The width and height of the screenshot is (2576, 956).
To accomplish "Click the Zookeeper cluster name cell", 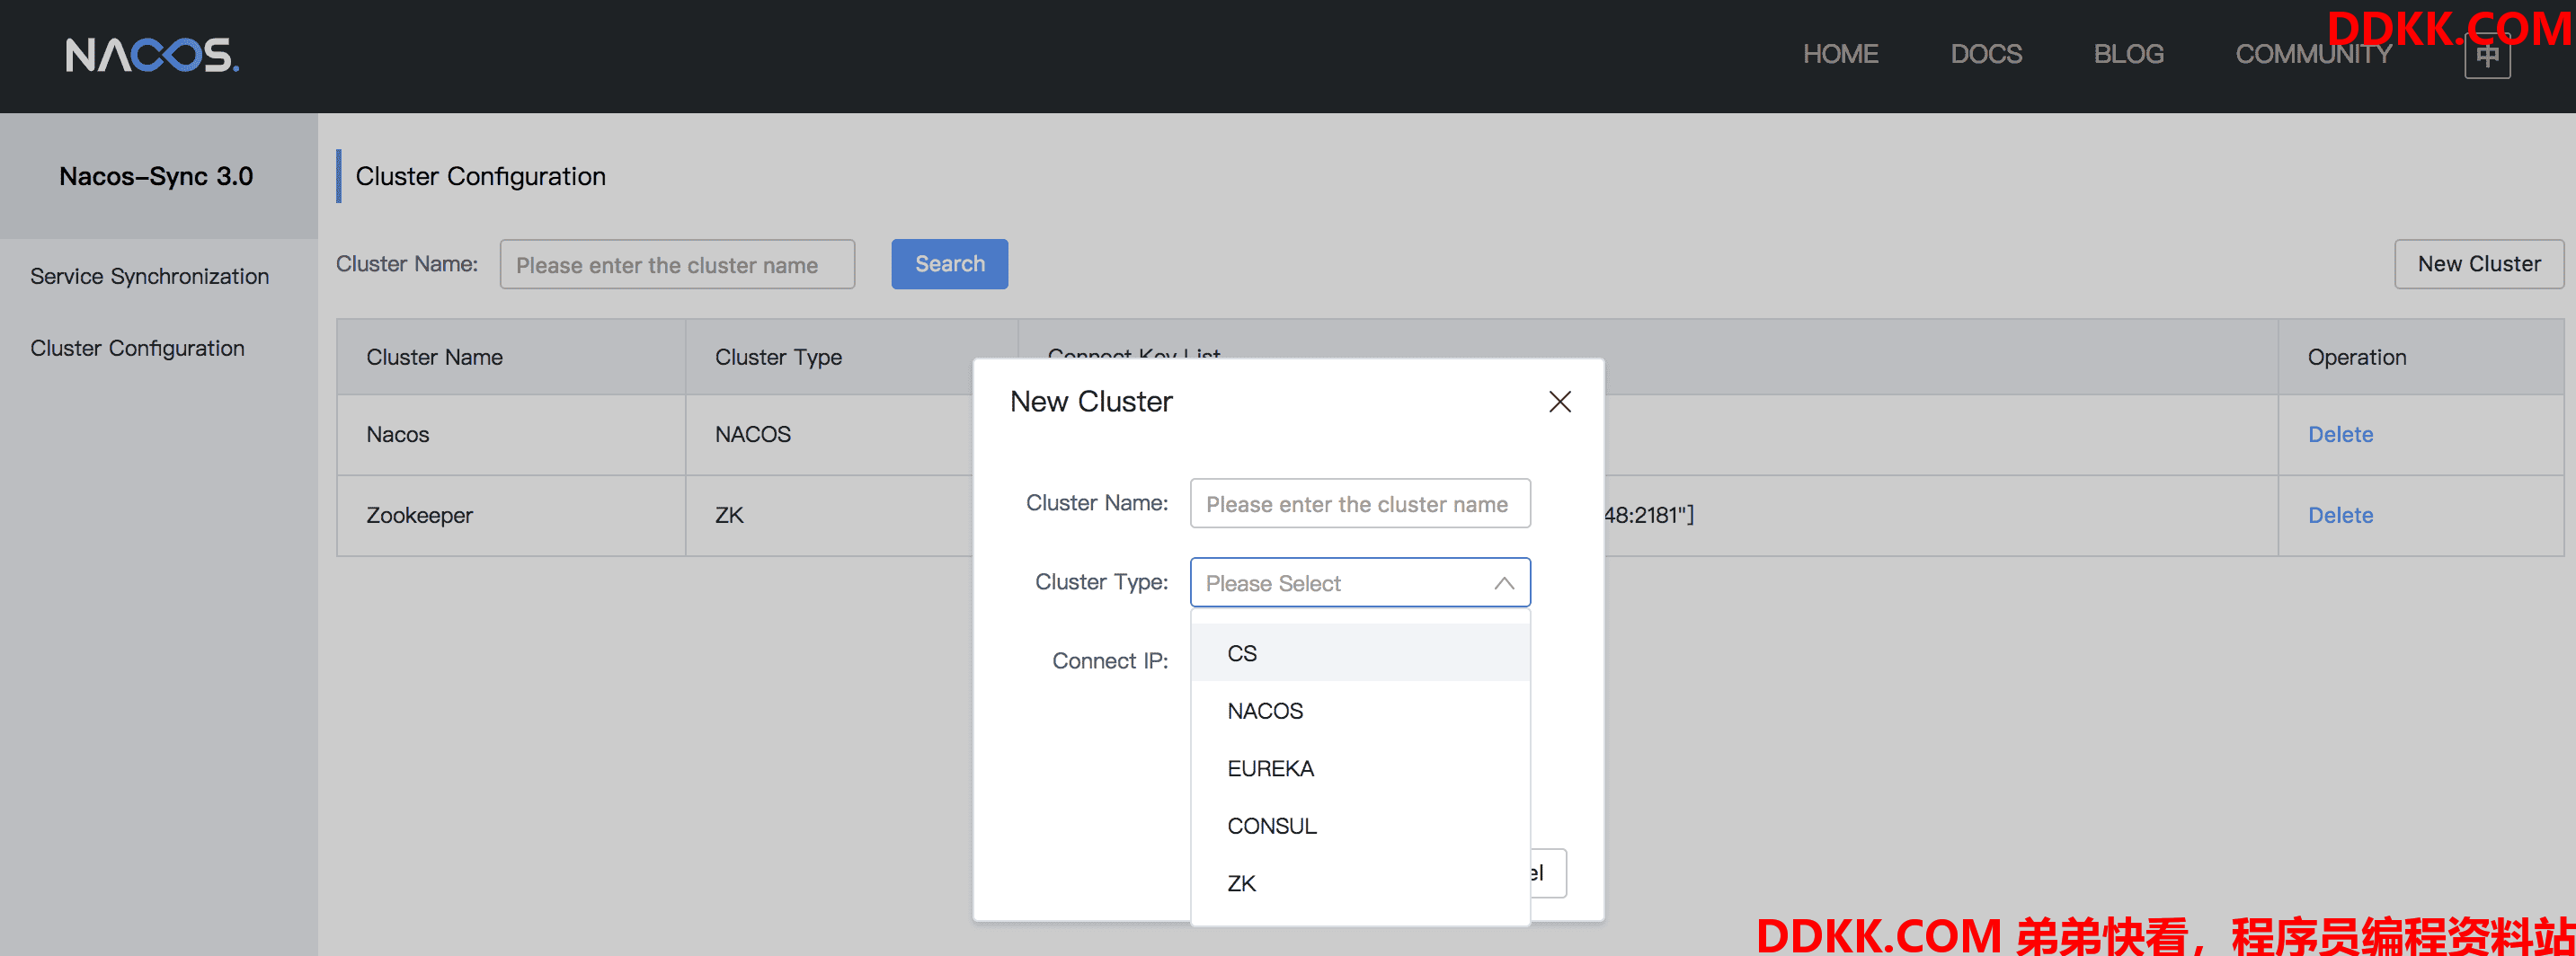I will (511, 515).
